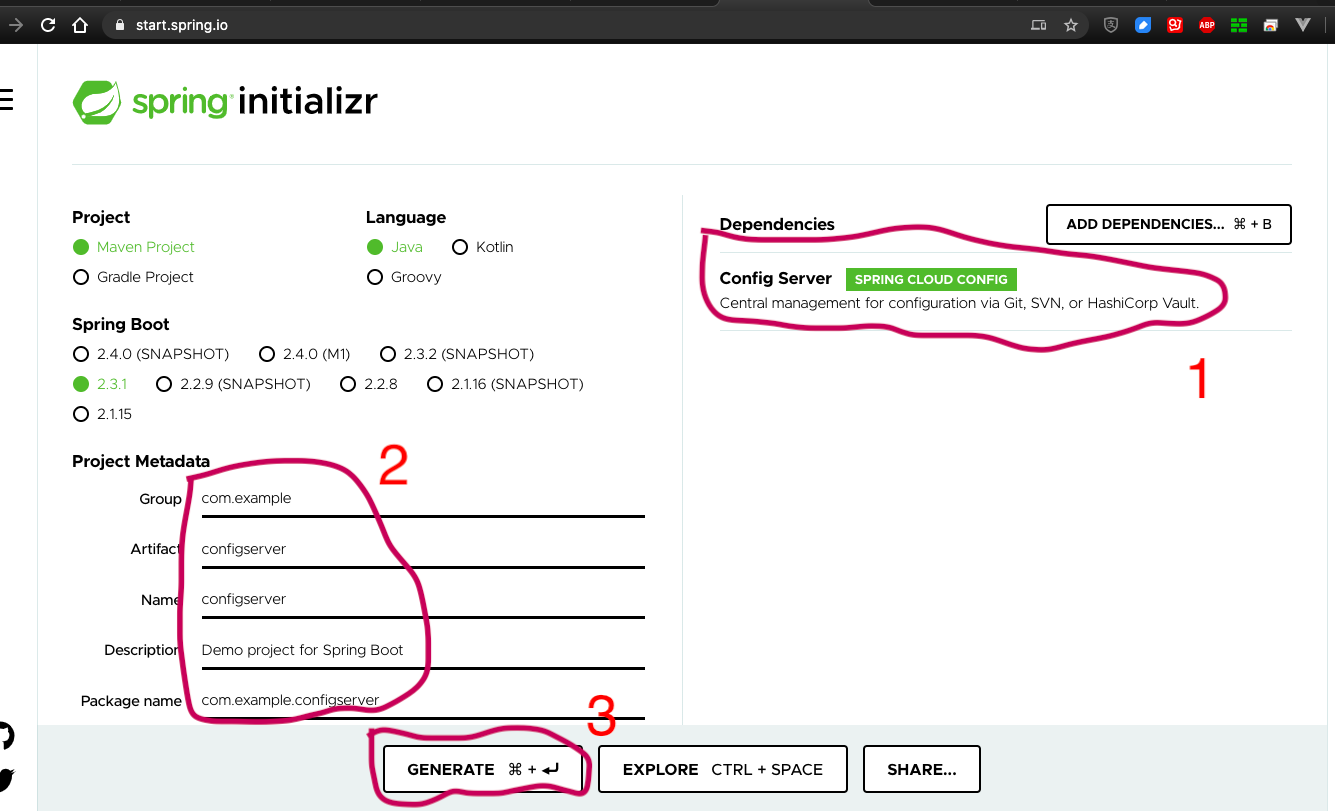Select Spring Boot 2.4.0 (SNAPSHOT)

151,354
